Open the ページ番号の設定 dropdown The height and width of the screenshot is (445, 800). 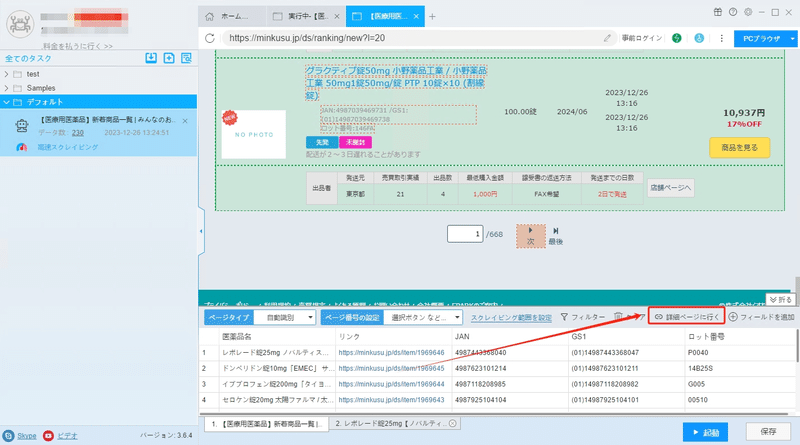point(423,317)
